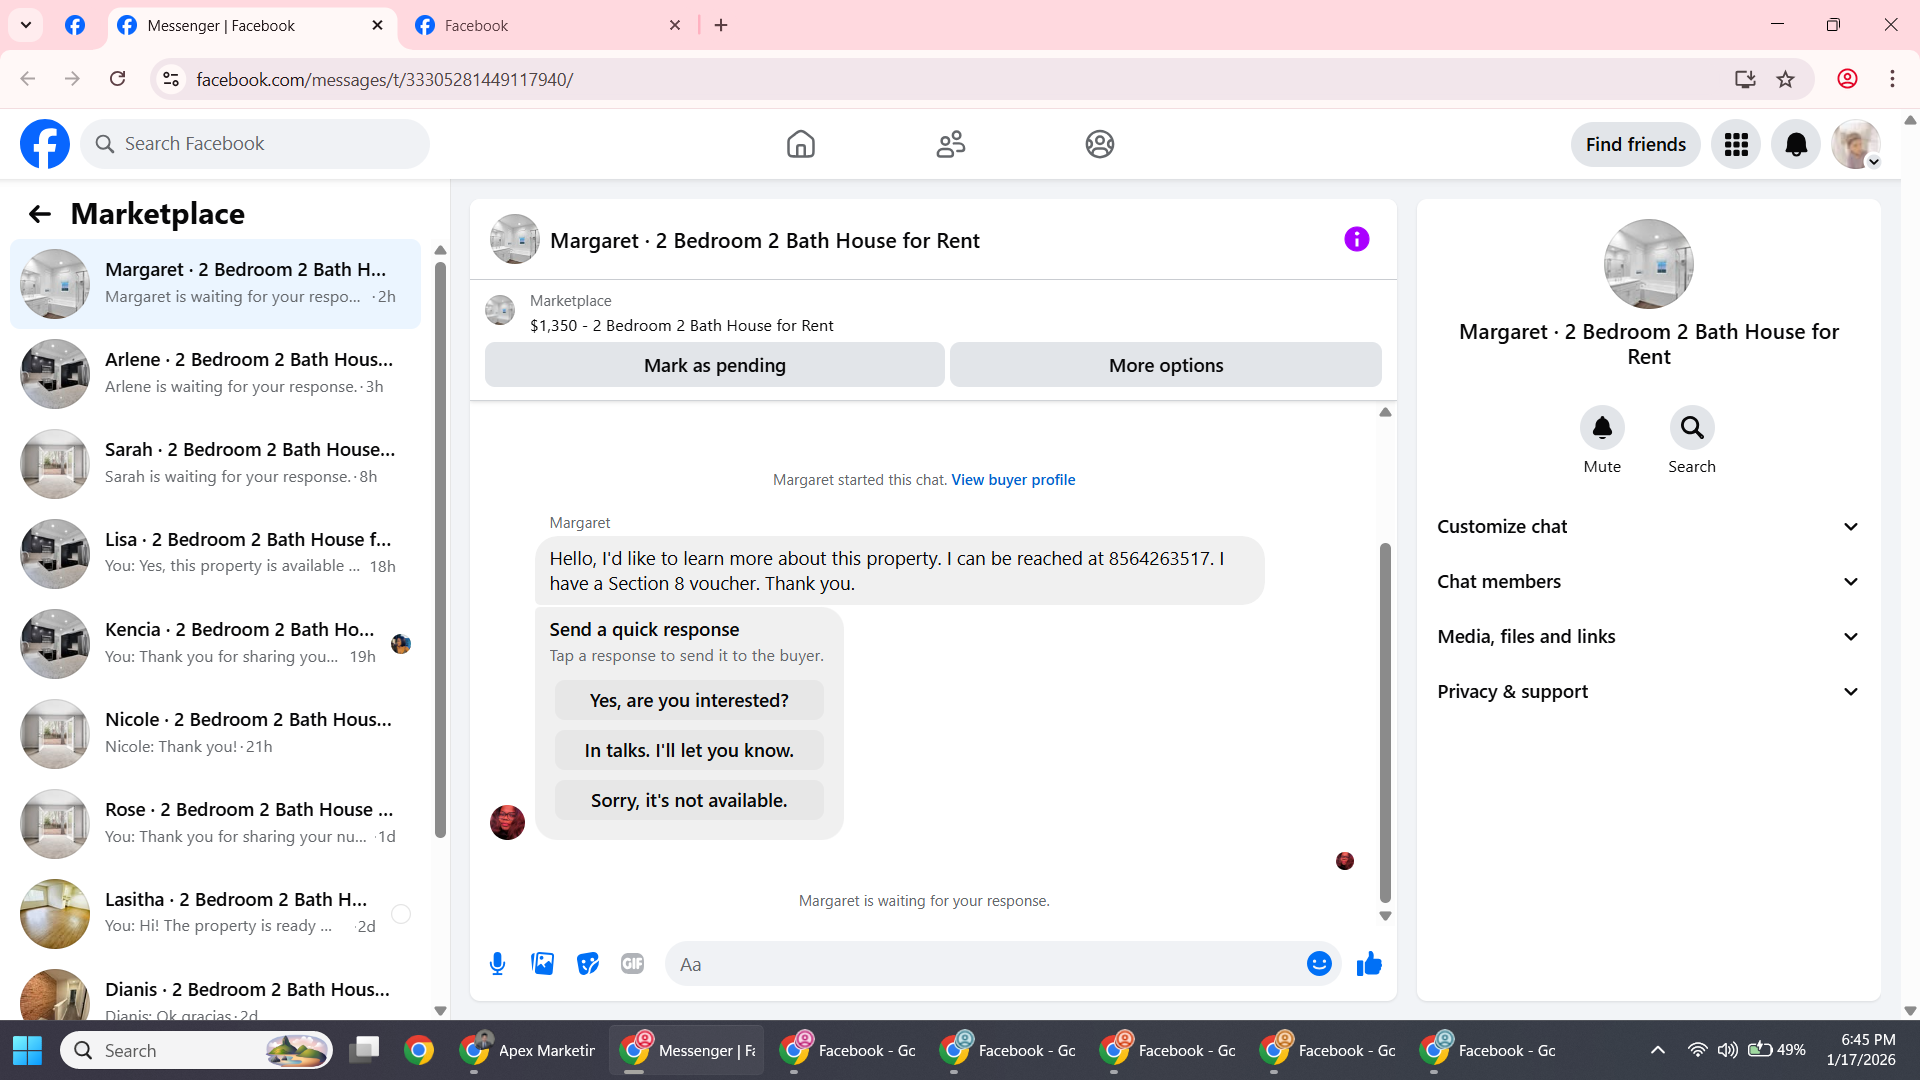The image size is (1920, 1080).
Task: Send a thumbs-up like
Action: click(1369, 964)
